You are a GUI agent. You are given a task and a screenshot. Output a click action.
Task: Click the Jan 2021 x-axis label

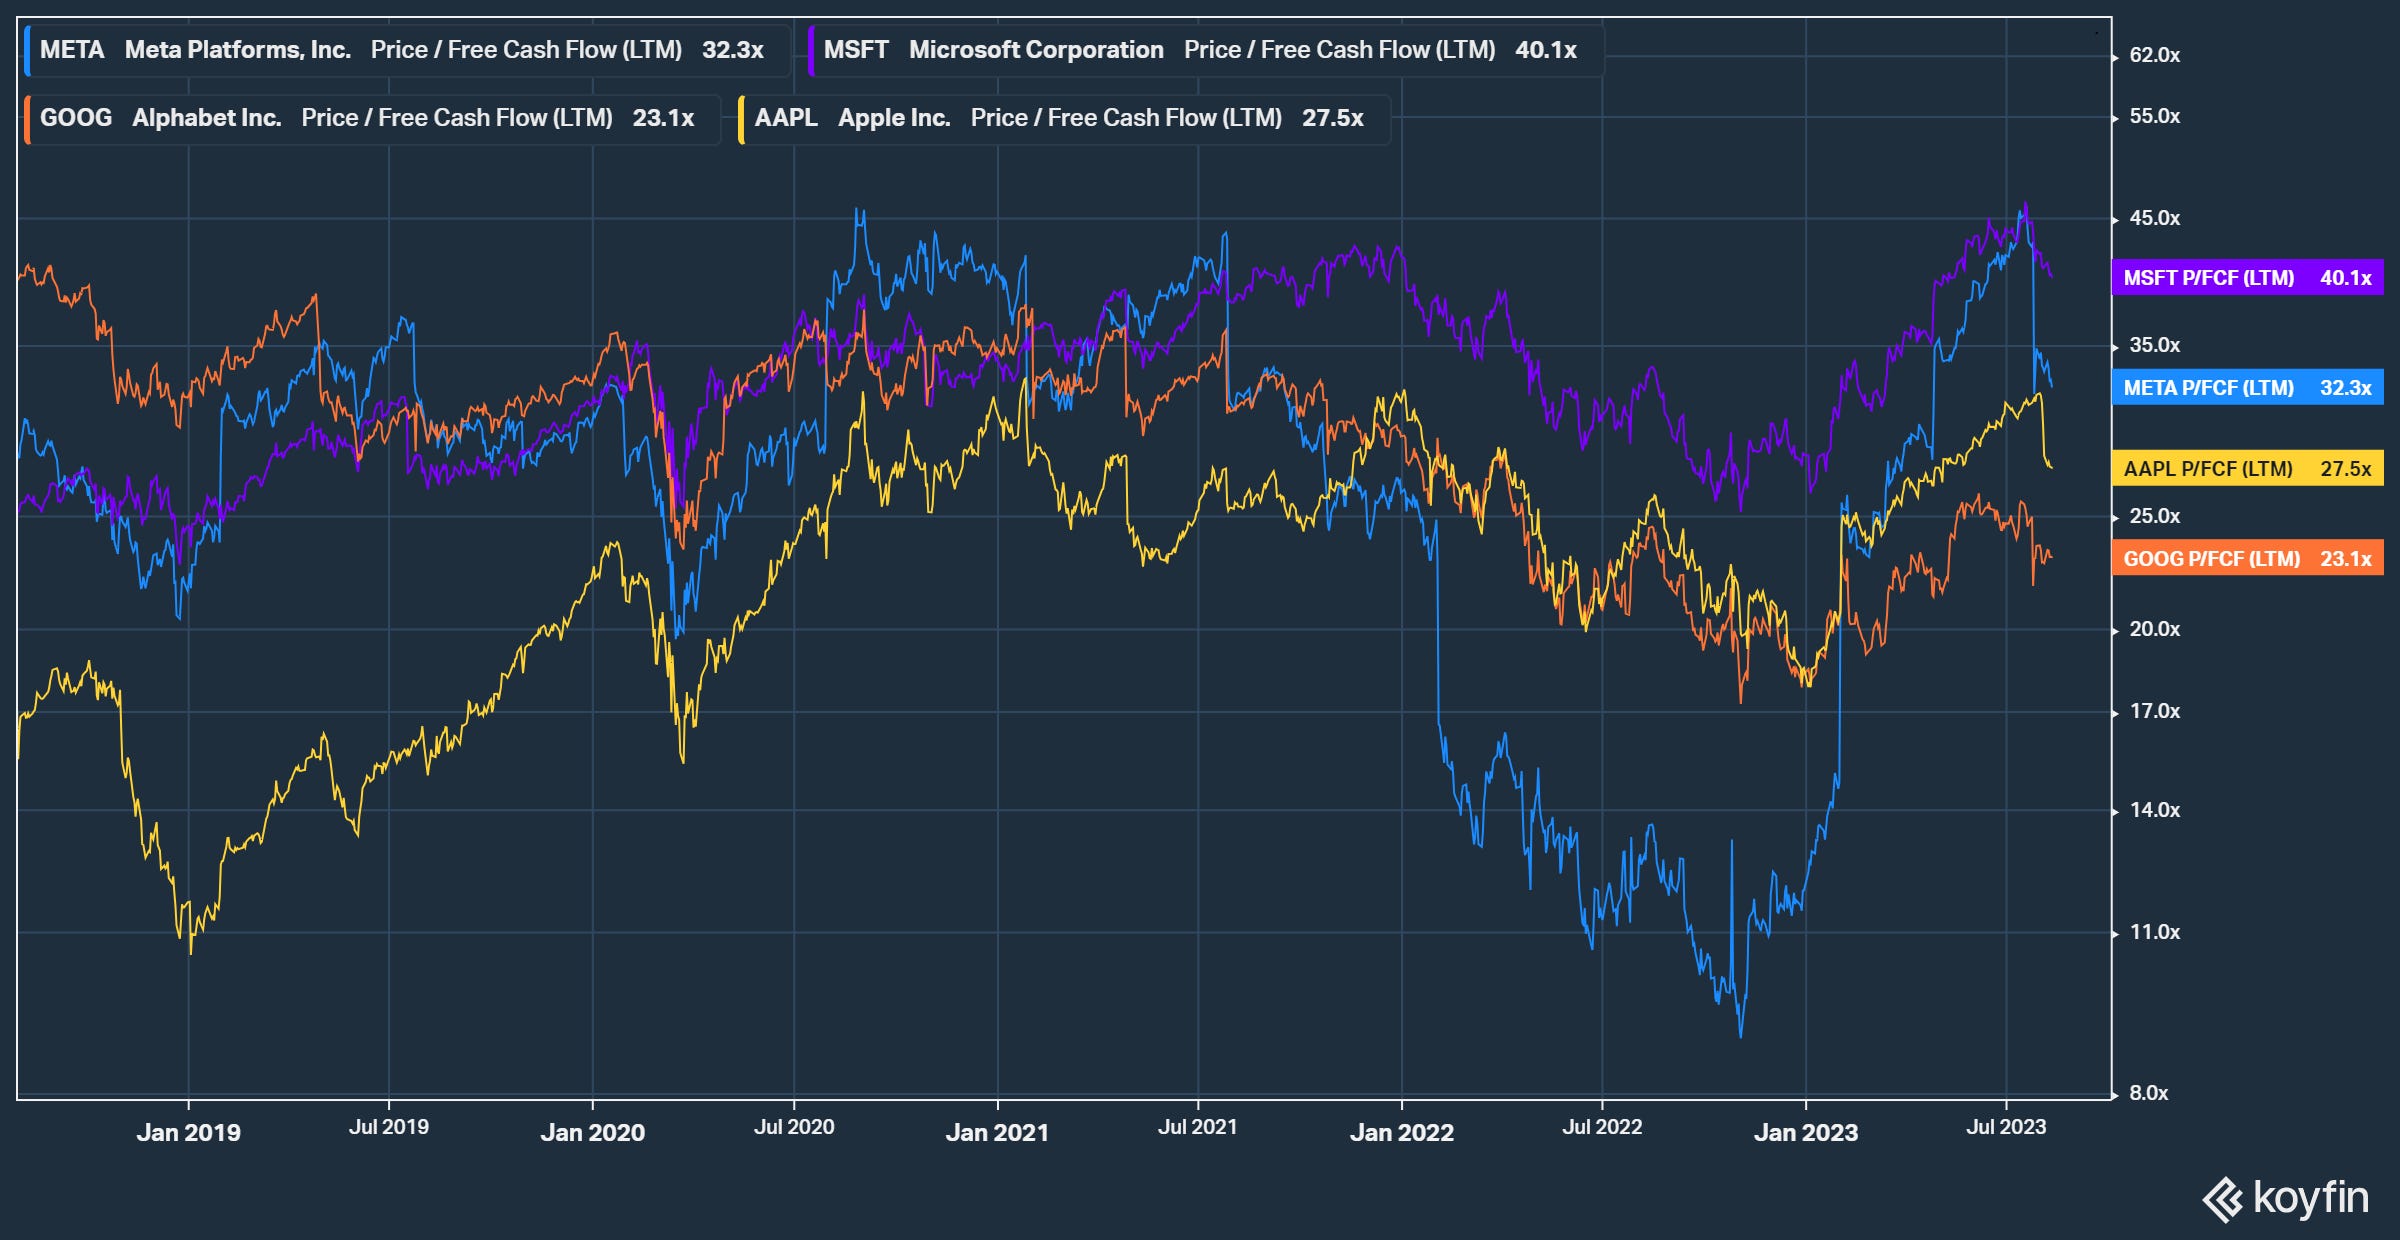pos(997,1133)
